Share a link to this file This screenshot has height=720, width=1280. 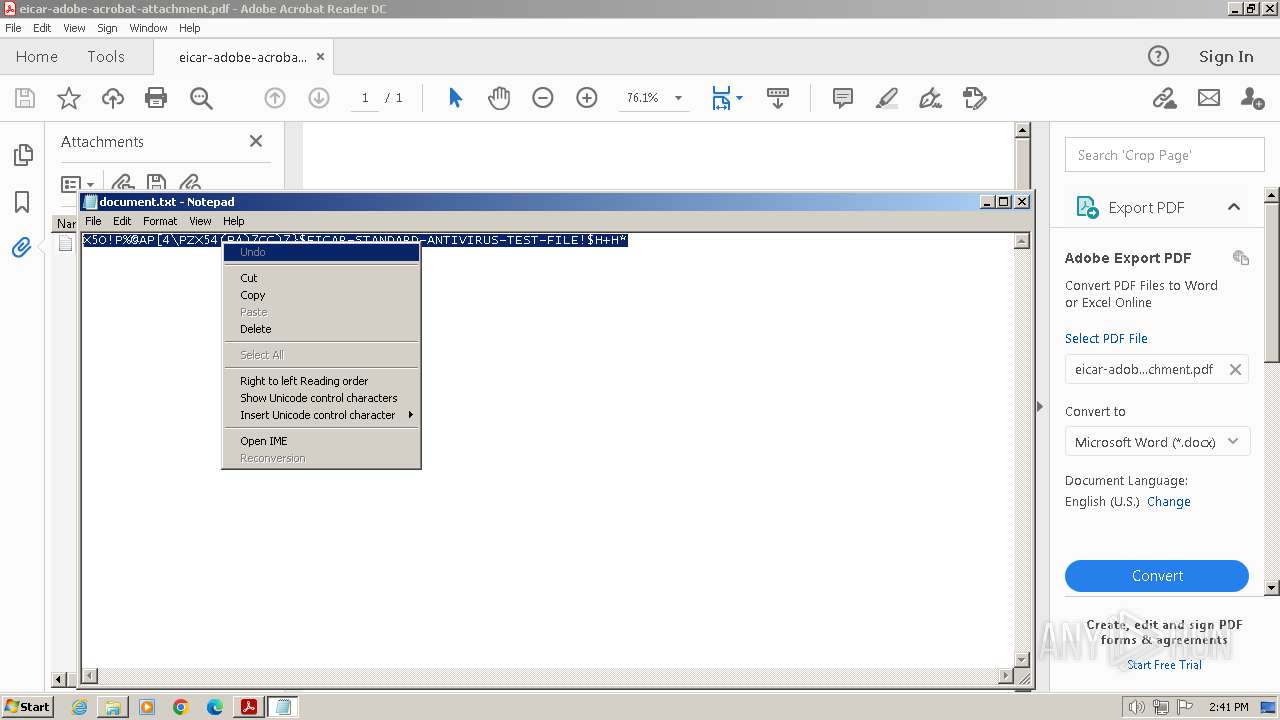click(x=1164, y=98)
